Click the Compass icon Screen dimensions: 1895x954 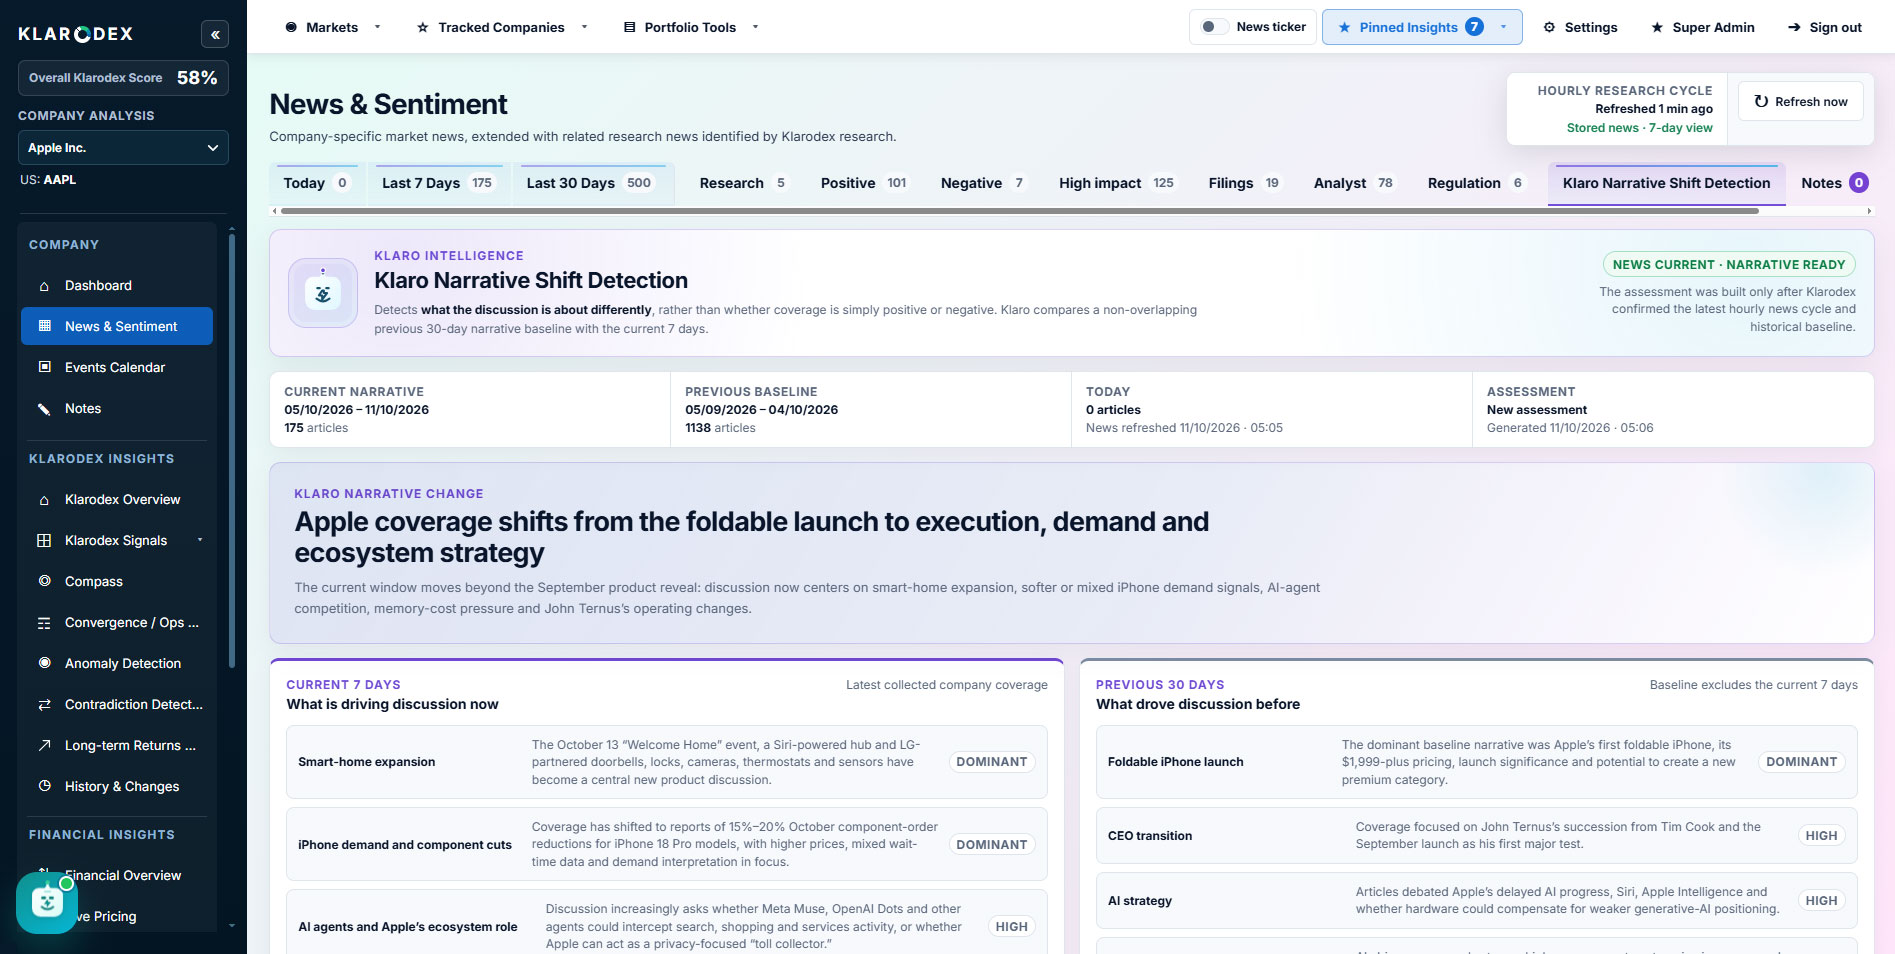(44, 581)
